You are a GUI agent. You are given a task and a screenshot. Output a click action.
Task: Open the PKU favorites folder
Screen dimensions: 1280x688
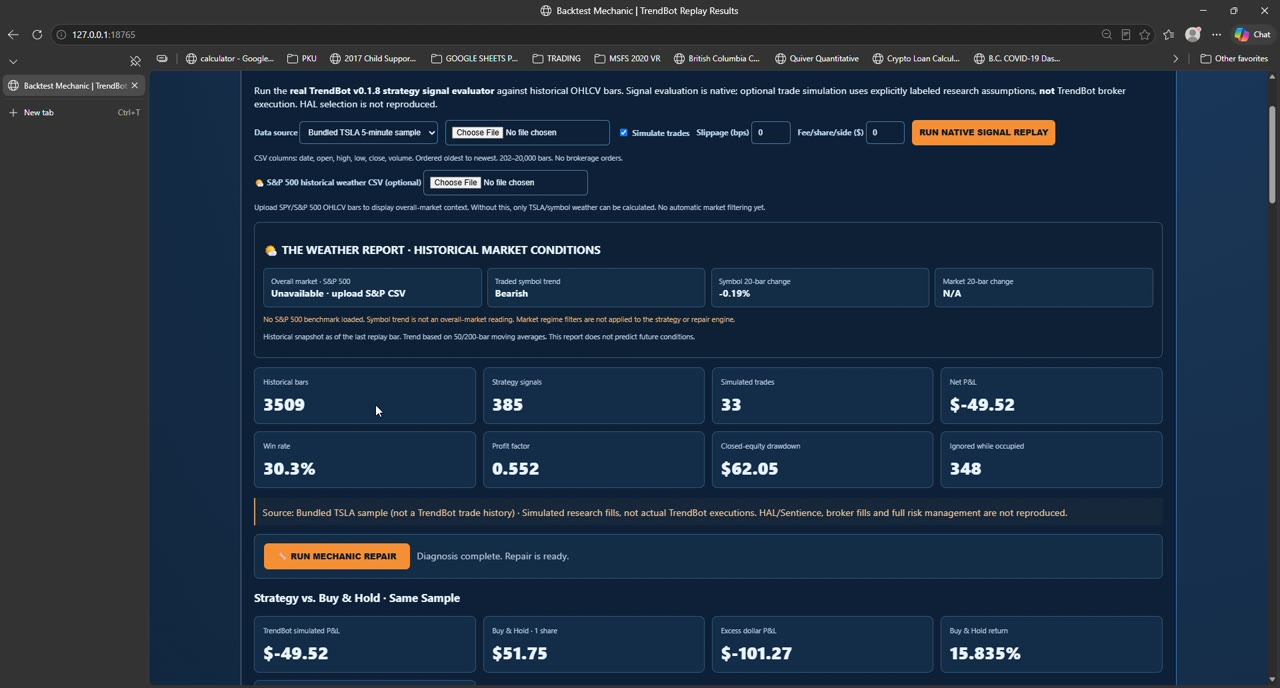point(302,58)
